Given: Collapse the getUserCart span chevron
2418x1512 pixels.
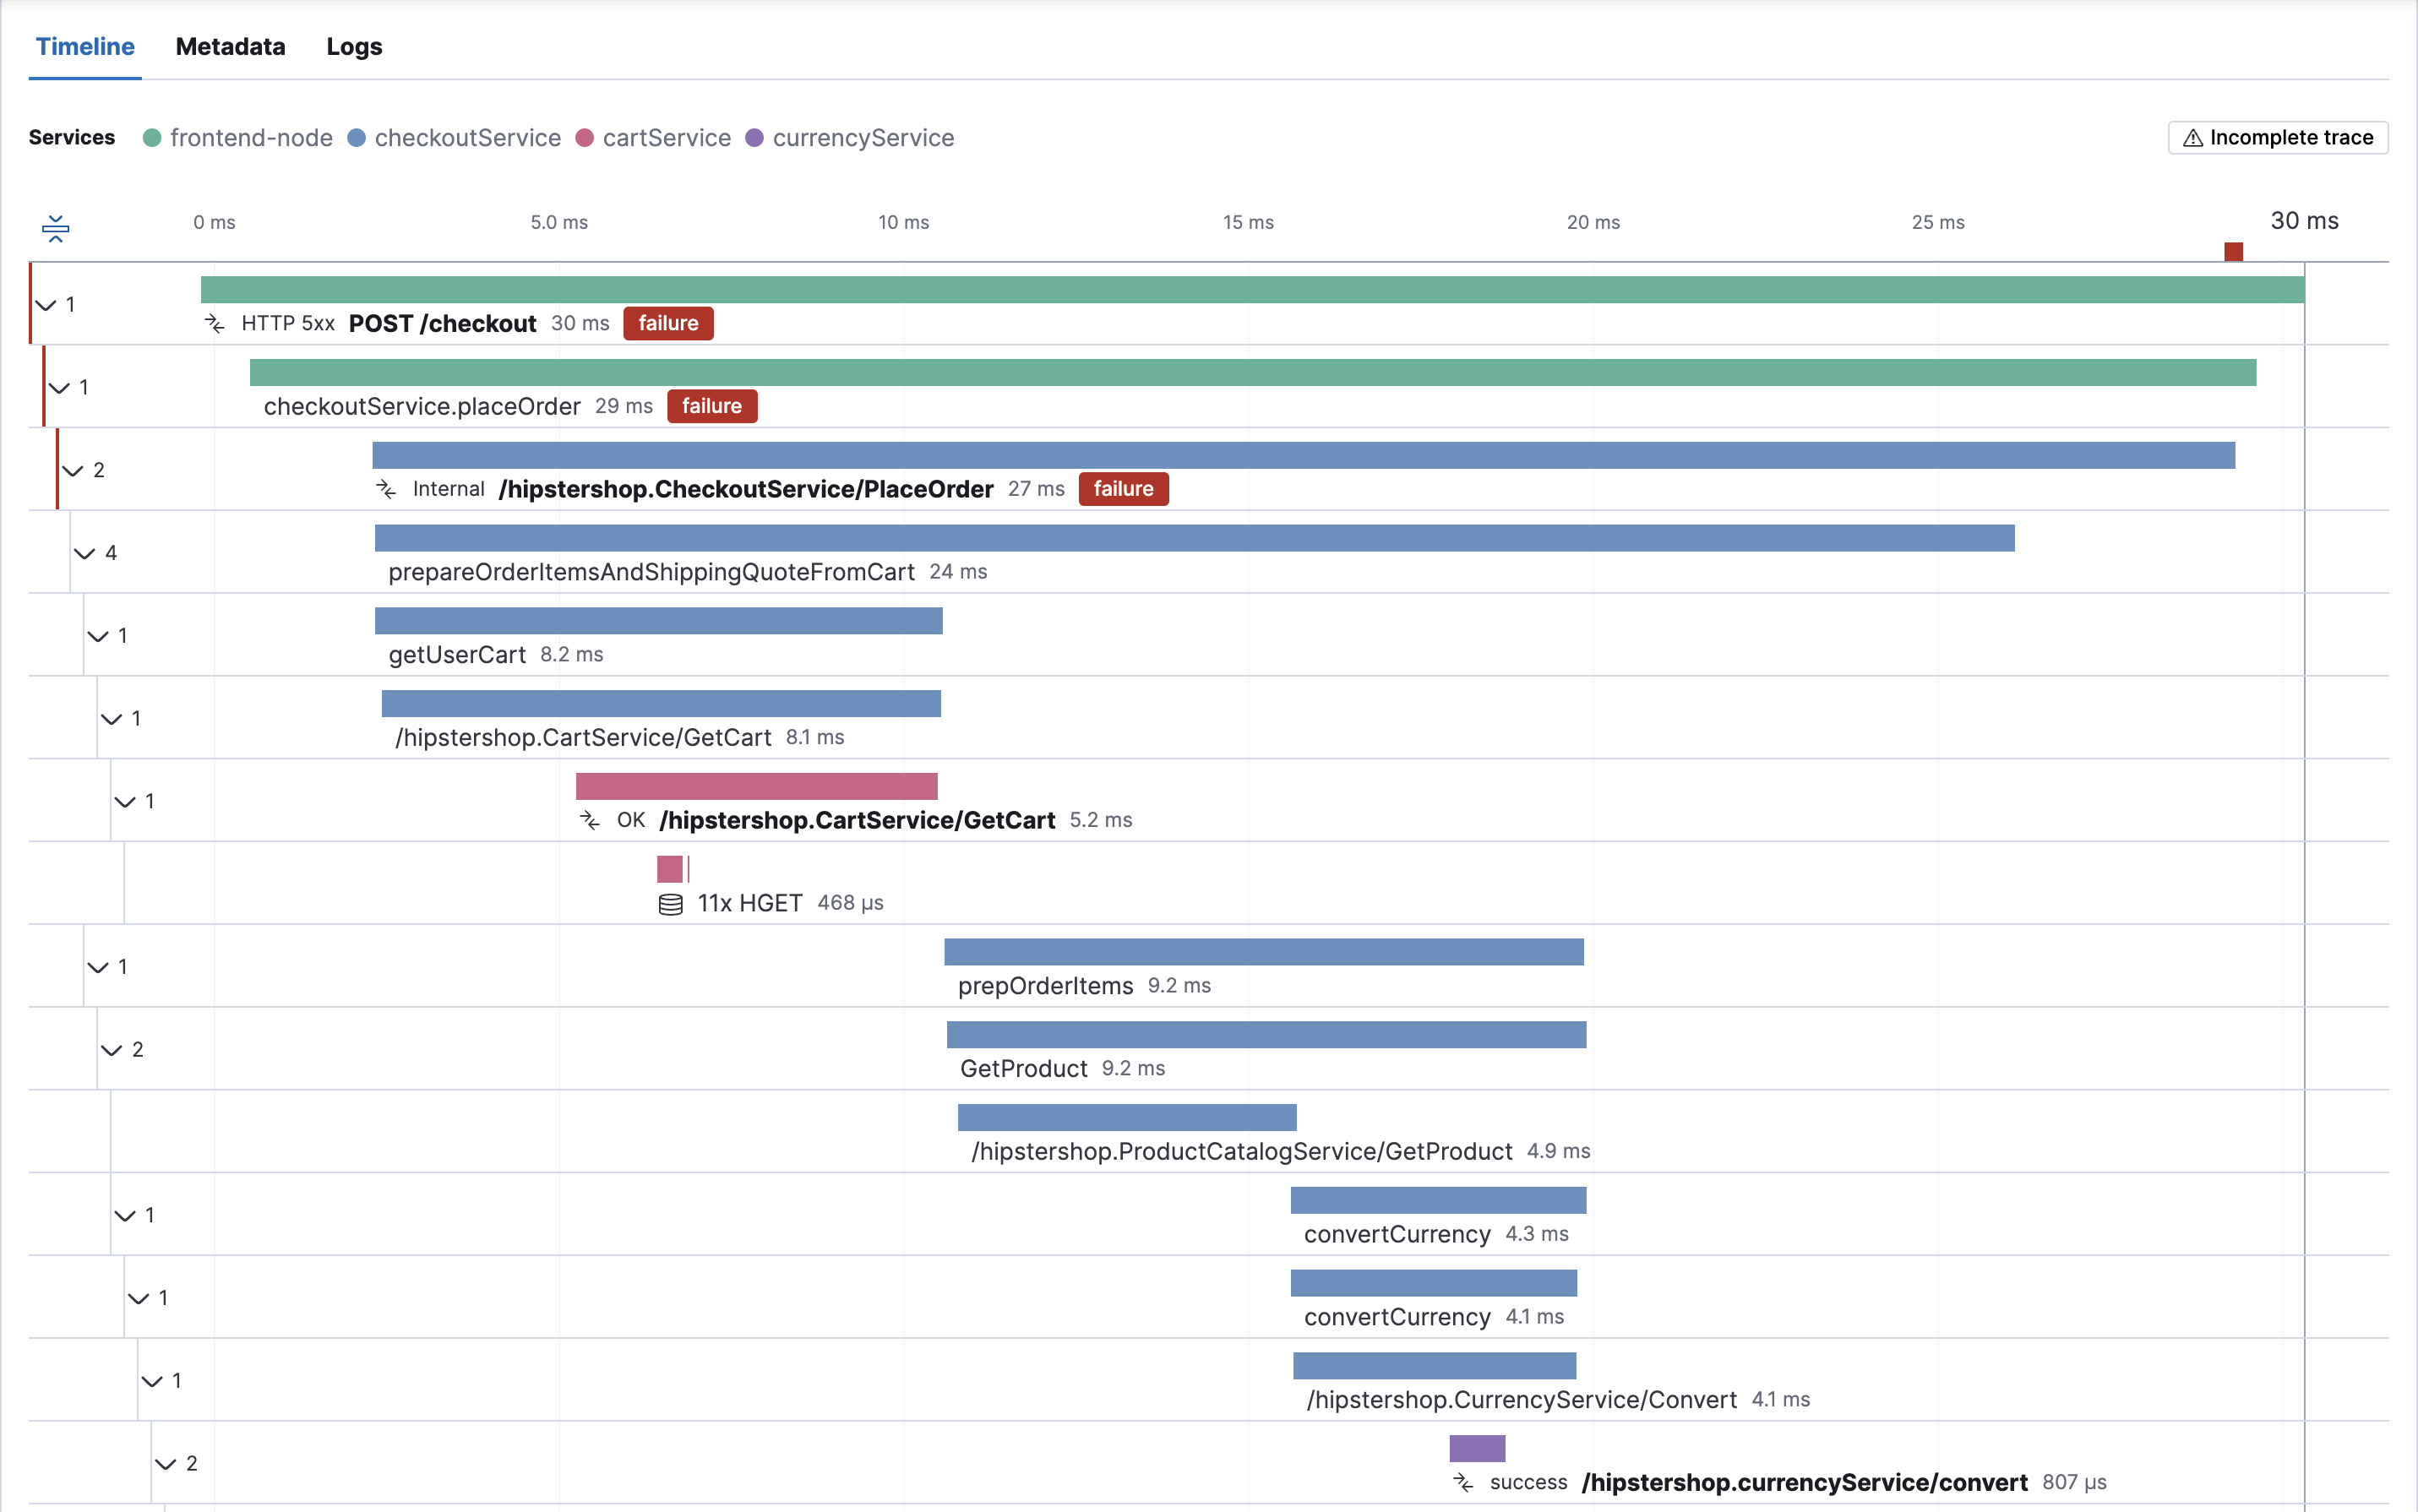Looking at the screenshot, I should click(98, 636).
